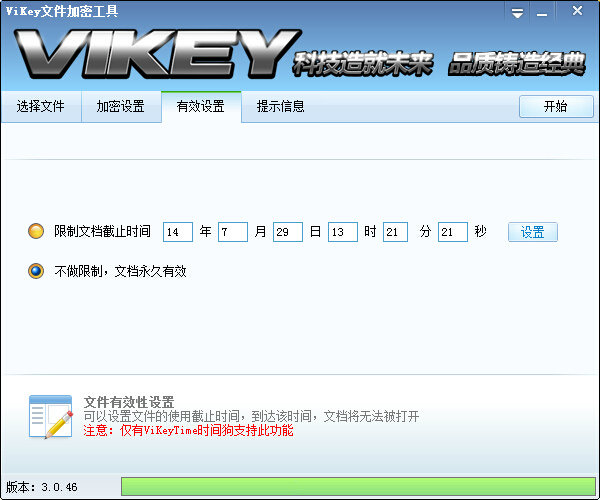Focus the month input field showing 7
Viewport: 600px width, 500px height.
pos(233,232)
